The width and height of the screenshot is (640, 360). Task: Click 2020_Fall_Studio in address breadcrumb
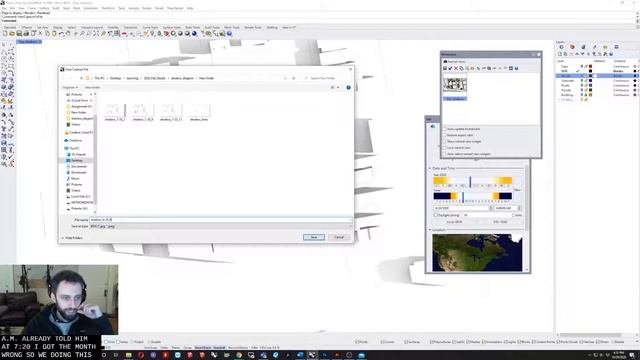155,78
